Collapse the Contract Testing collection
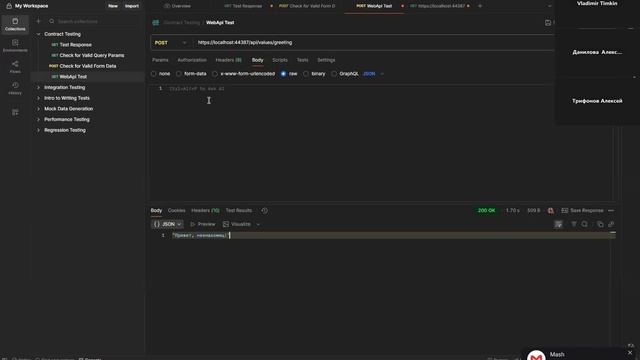 pos(39,34)
